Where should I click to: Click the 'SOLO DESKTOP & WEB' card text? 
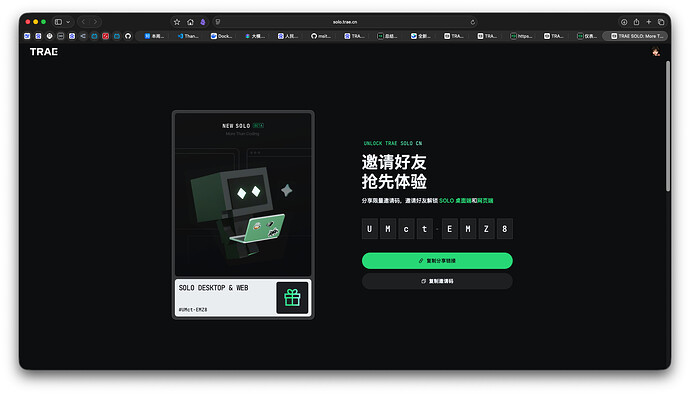point(213,288)
